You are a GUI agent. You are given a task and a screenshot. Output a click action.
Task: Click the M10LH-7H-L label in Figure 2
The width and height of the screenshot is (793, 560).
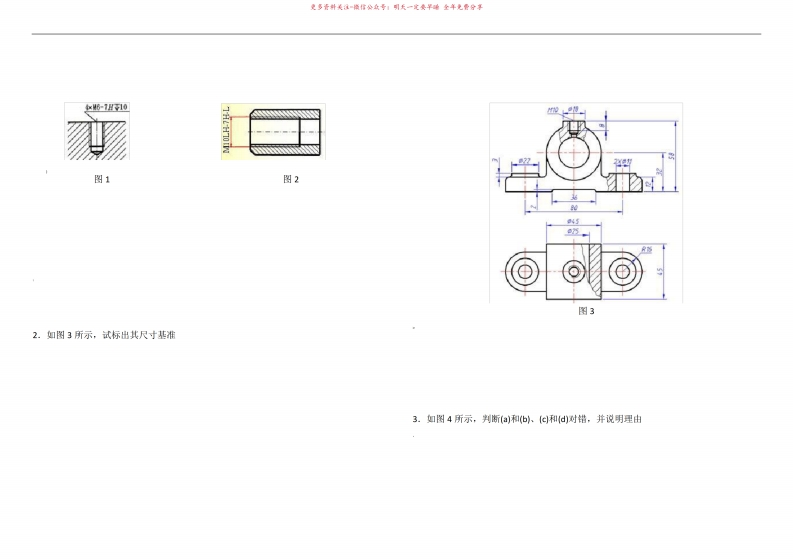(226, 131)
